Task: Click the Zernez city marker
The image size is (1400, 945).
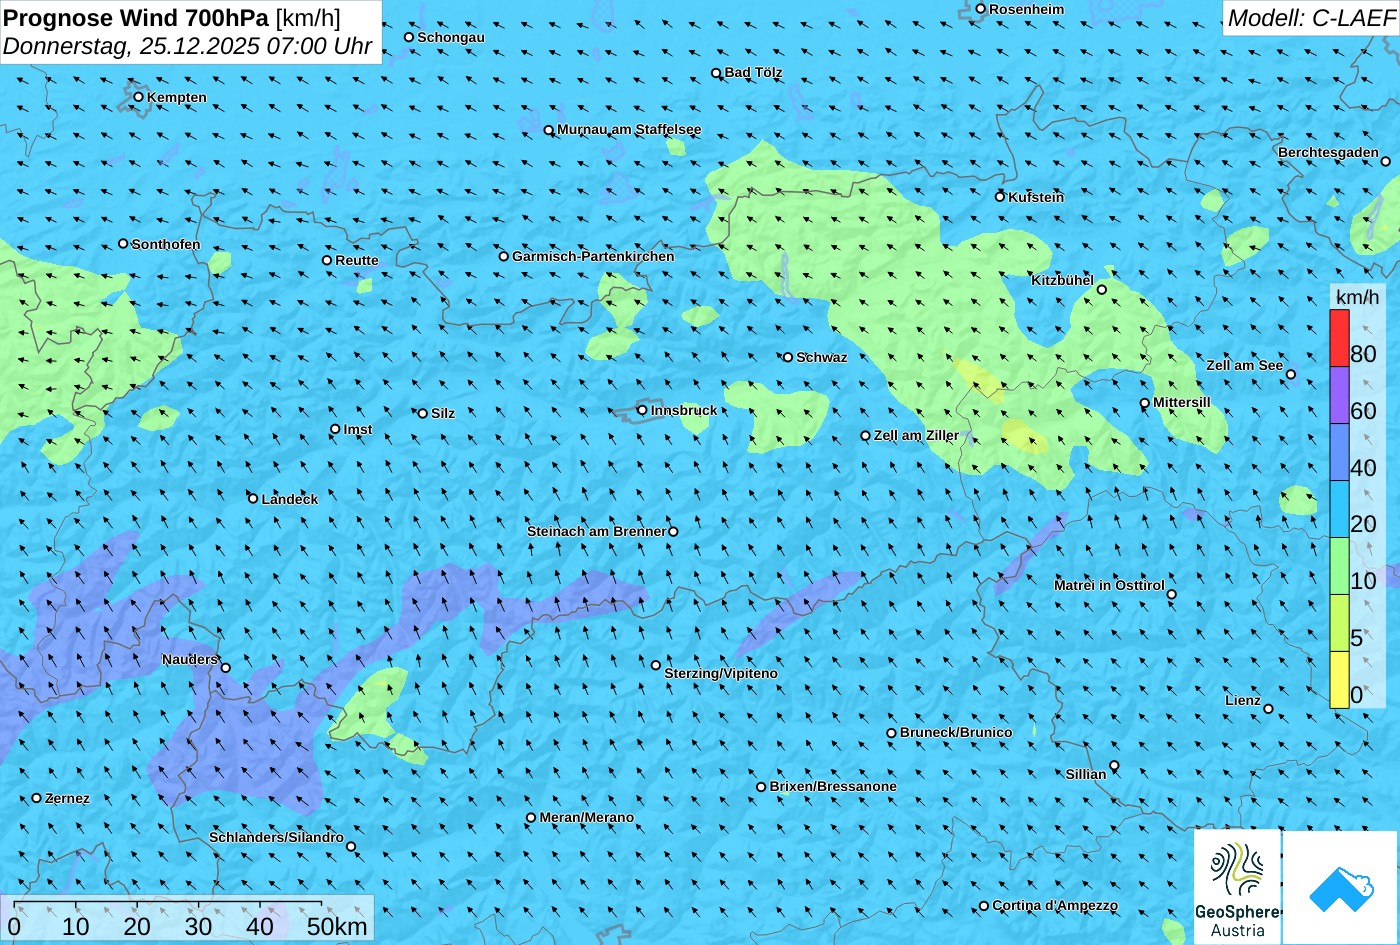Action: pyautogui.click(x=36, y=798)
